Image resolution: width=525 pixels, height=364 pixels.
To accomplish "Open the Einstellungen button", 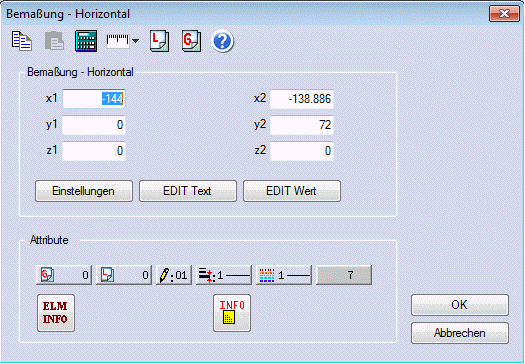I will [x=84, y=191].
